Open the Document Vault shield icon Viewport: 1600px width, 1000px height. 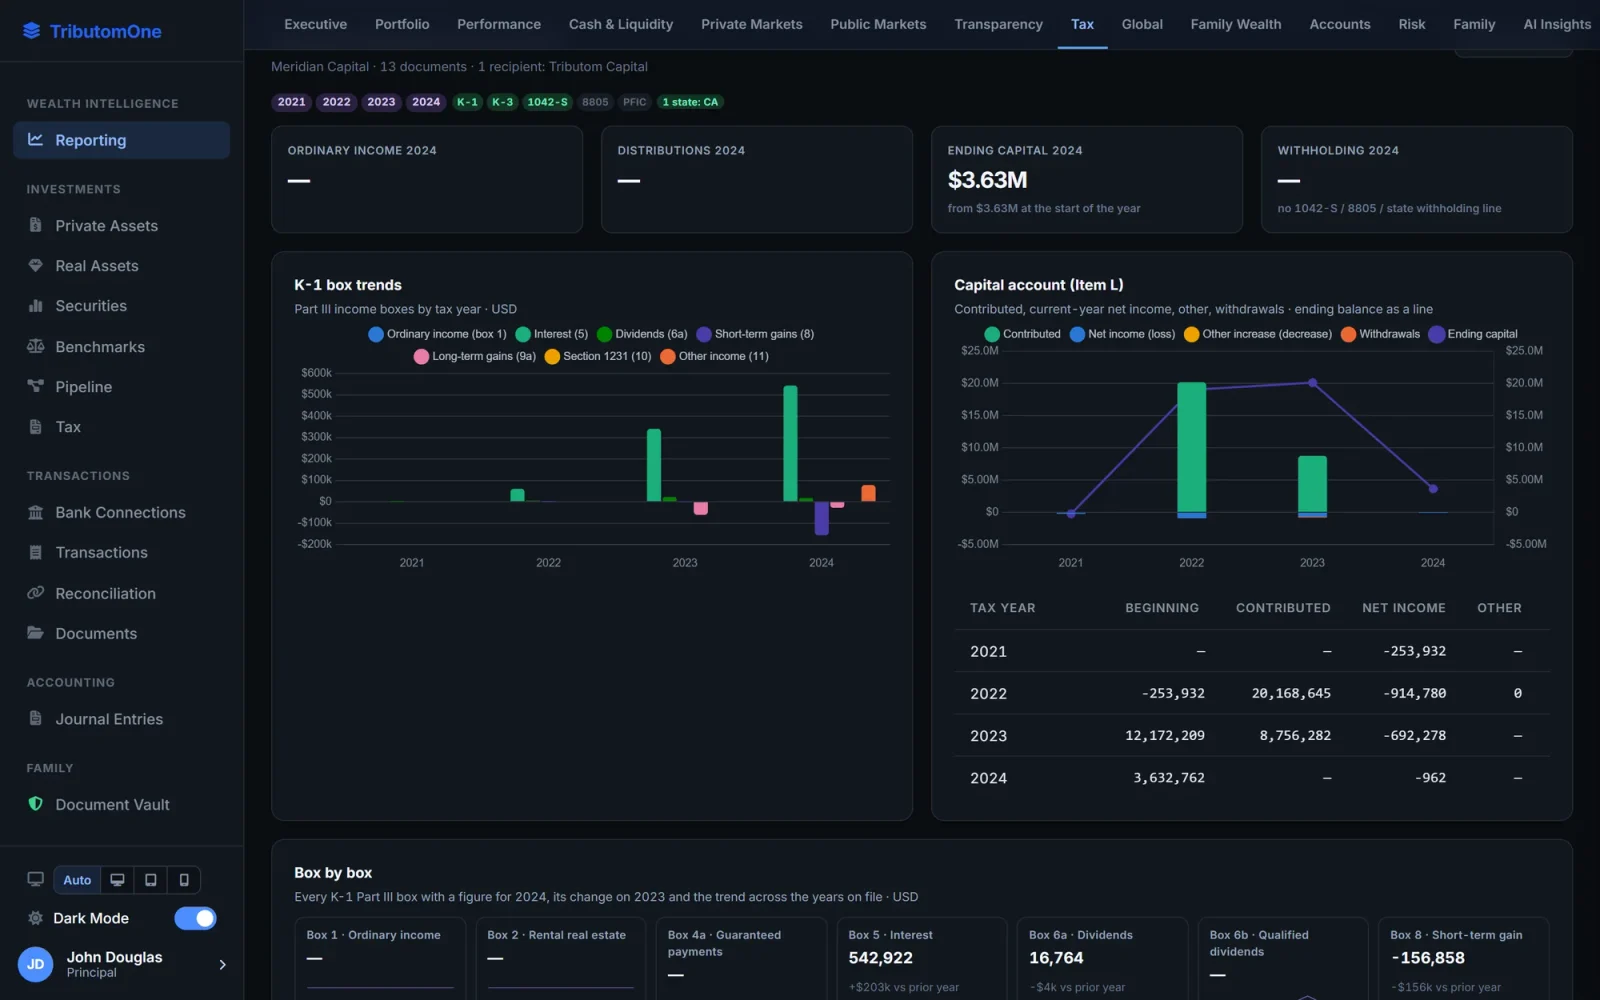[35, 804]
